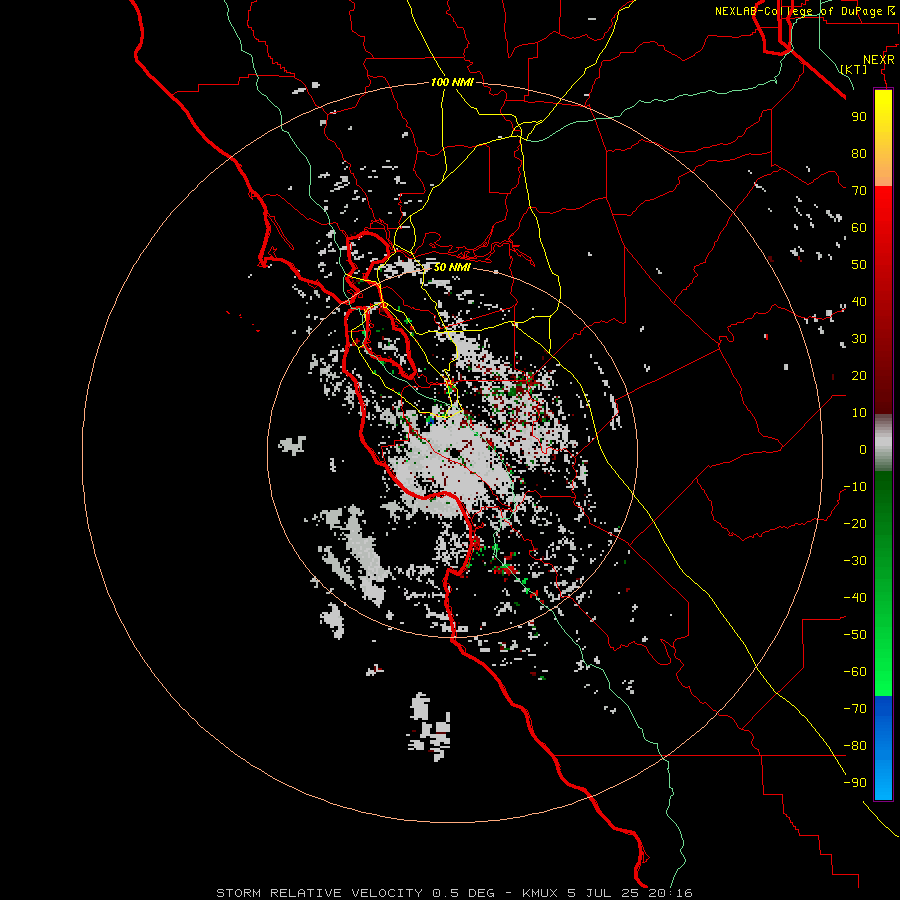900x900 pixels.
Task: Click the "STORM RELATIVE VELOCITY" caption text
Action: click(320, 893)
